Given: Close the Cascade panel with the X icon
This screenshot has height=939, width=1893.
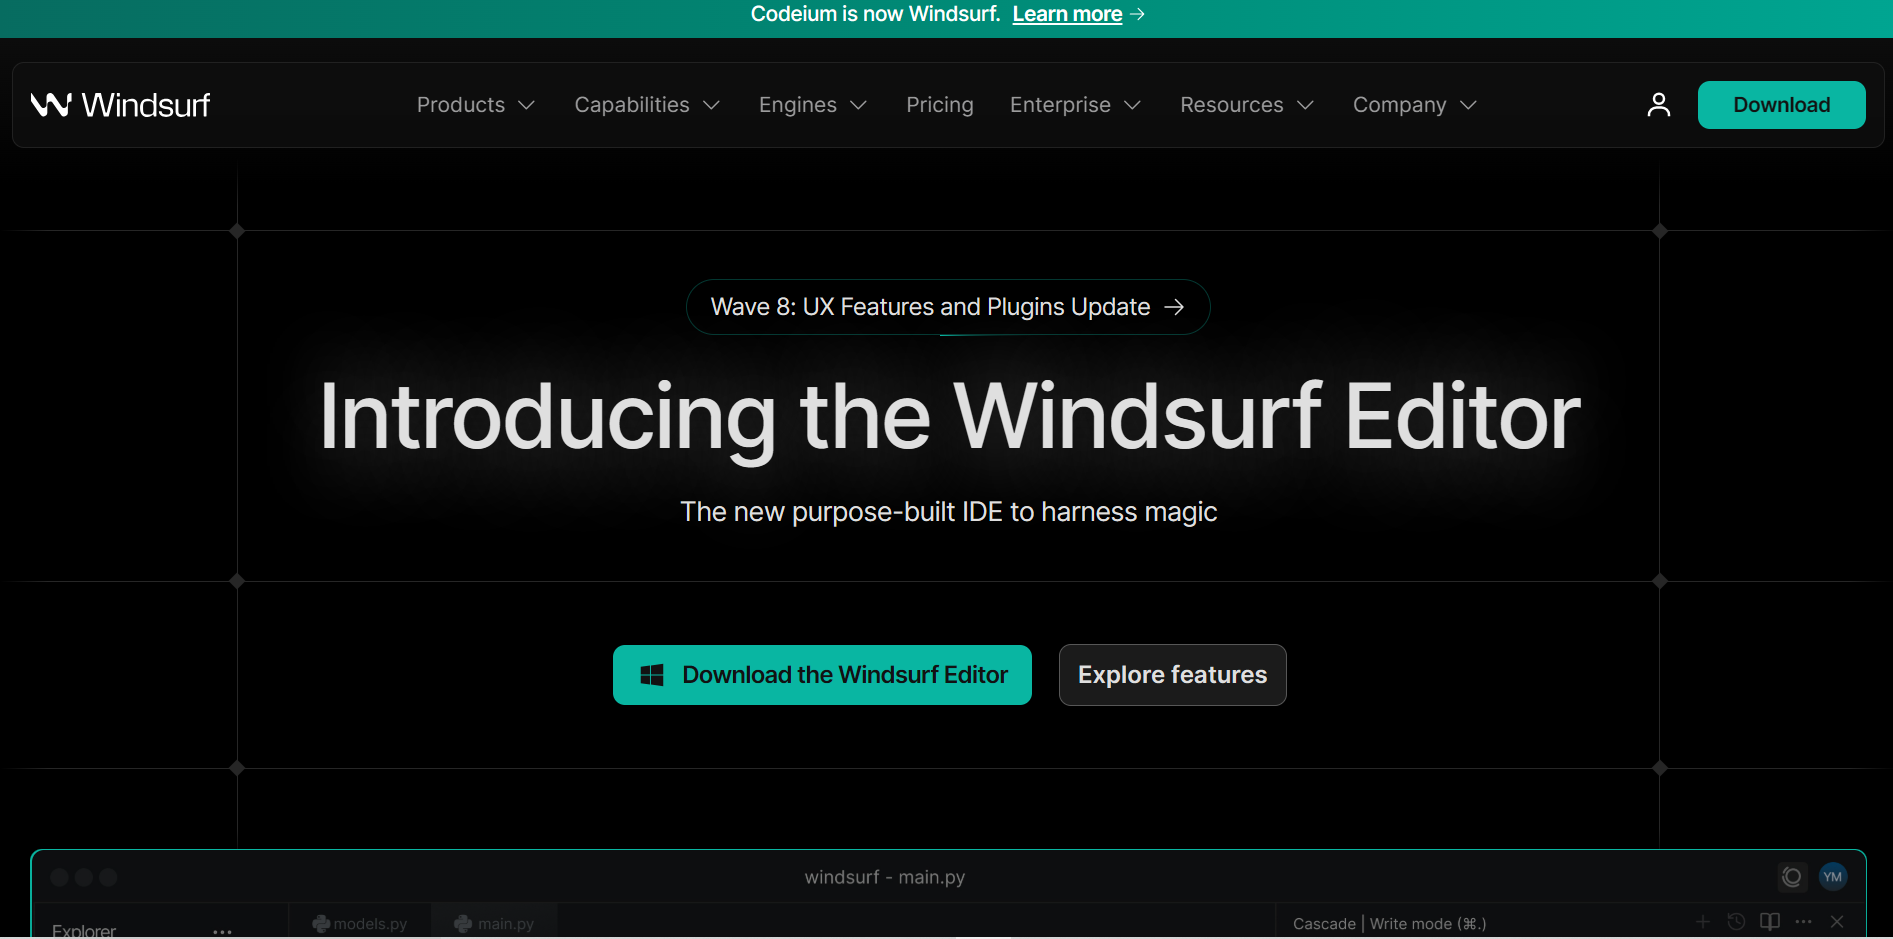Looking at the screenshot, I should pos(1837,922).
